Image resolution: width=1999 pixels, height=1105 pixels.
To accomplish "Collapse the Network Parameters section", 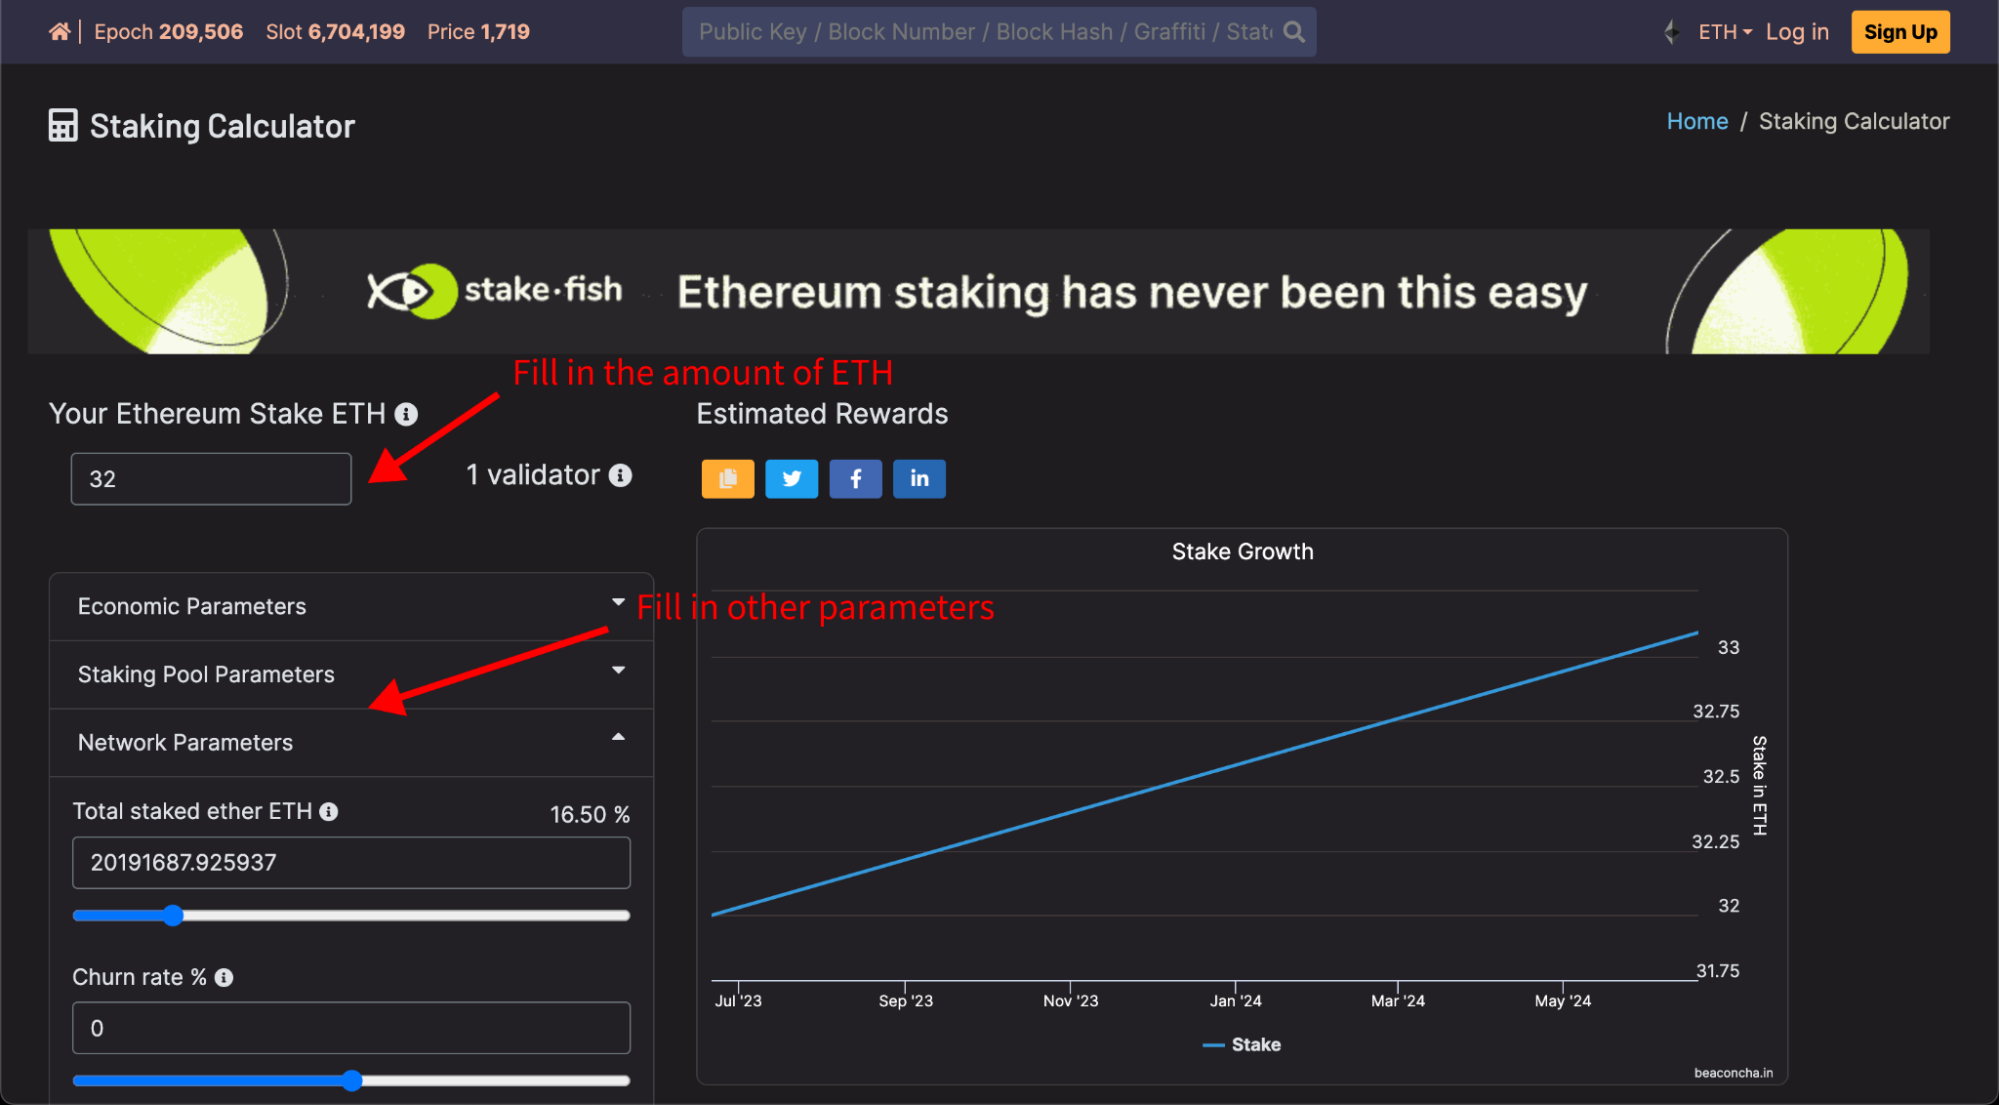I will point(351,743).
